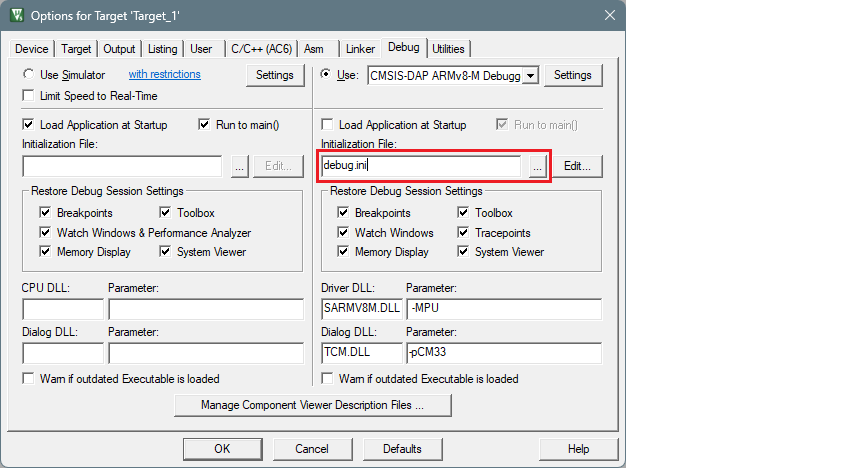
Task: Switch to the Listing tab
Action: click(162, 49)
